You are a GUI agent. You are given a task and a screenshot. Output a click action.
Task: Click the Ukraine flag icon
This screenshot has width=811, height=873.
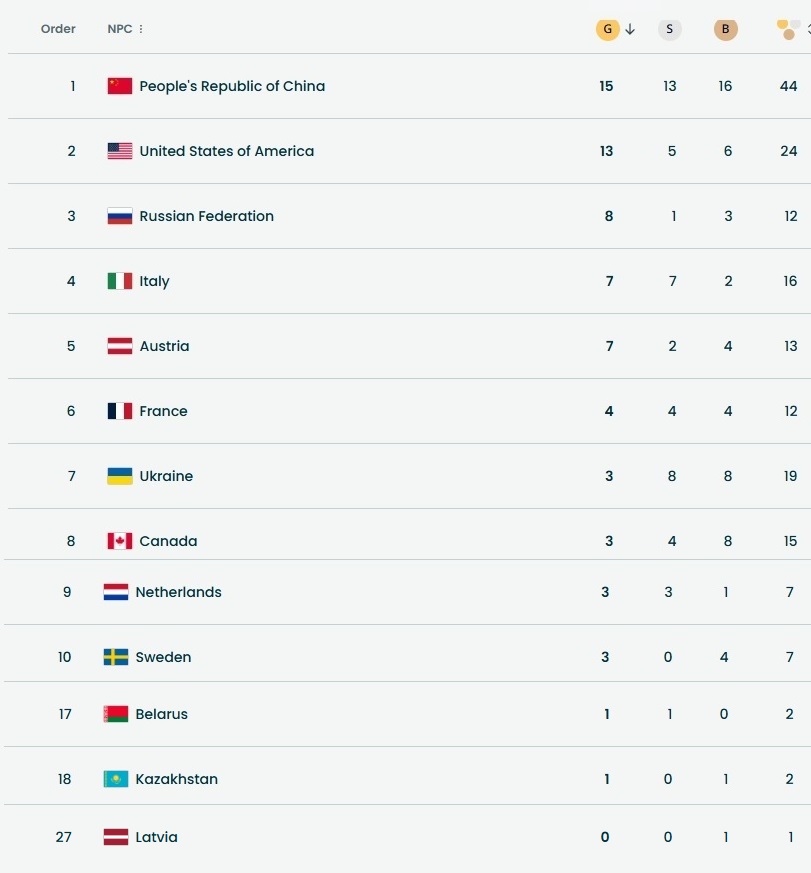[120, 476]
